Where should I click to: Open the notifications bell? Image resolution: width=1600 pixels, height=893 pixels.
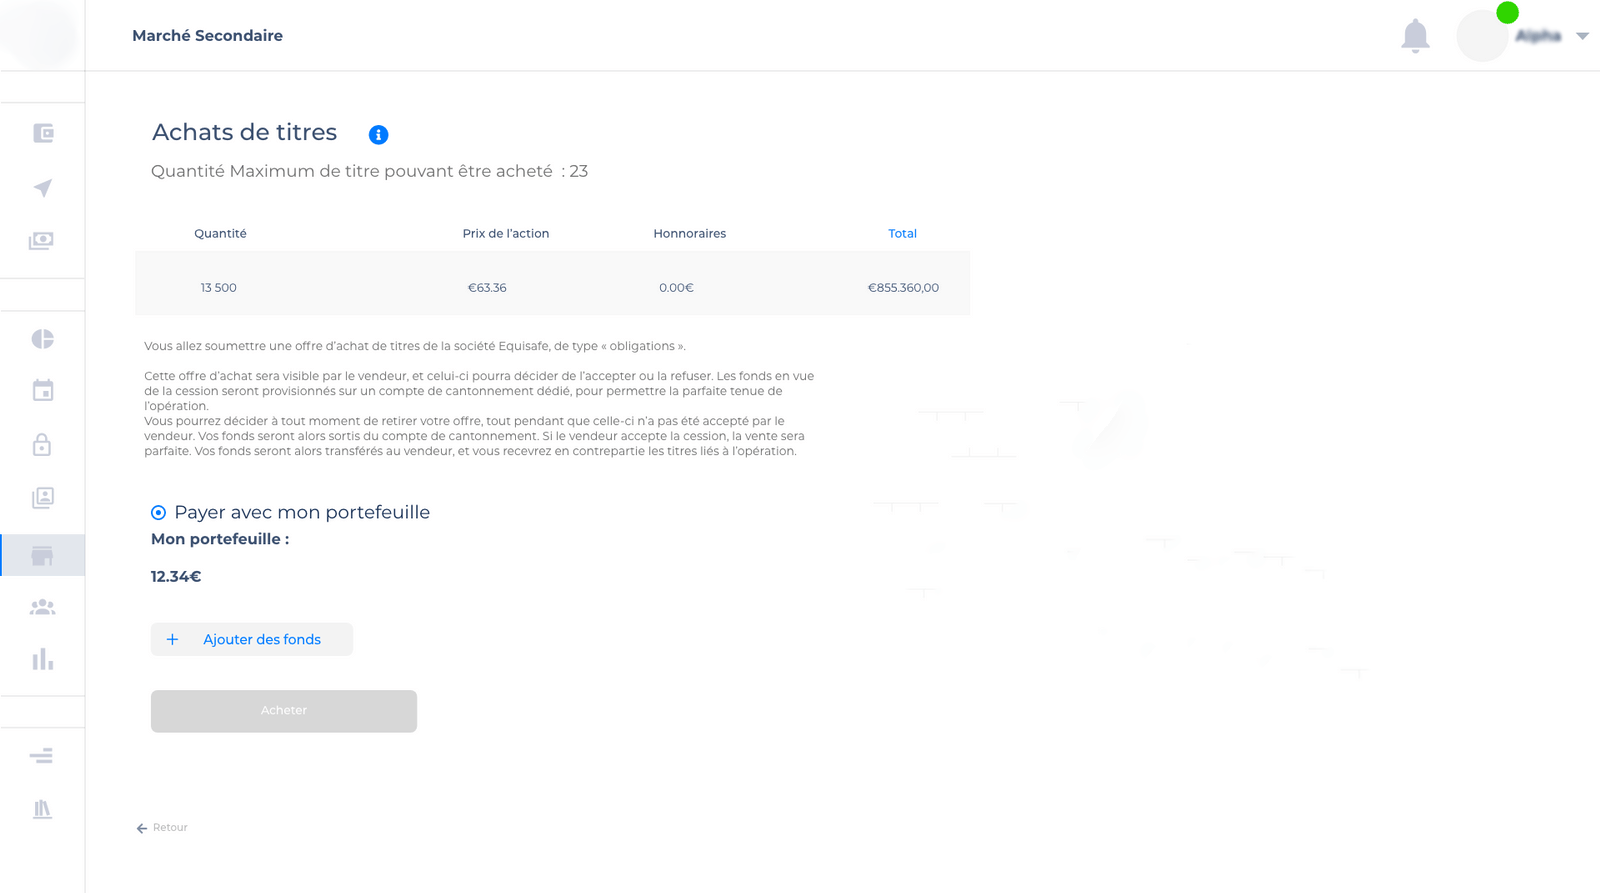point(1415,36)
